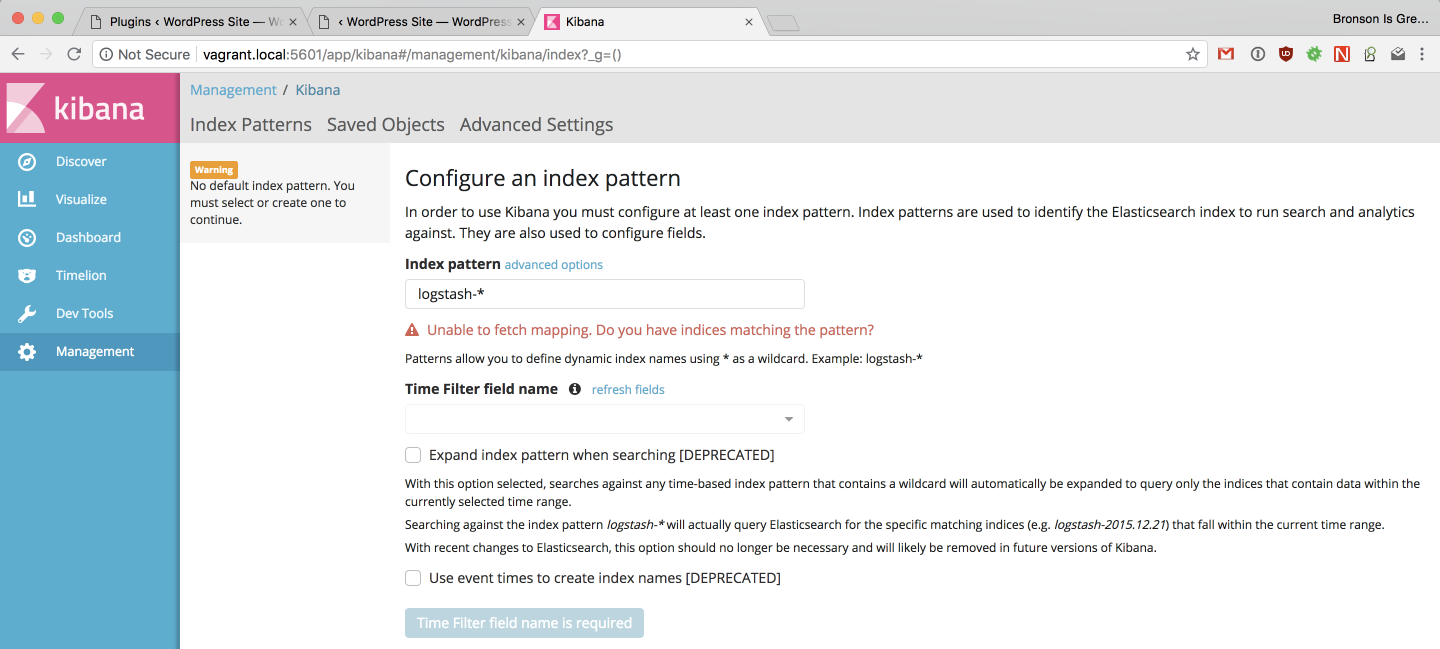
Task: Open a new browser tab
Action: click(783, 22)
